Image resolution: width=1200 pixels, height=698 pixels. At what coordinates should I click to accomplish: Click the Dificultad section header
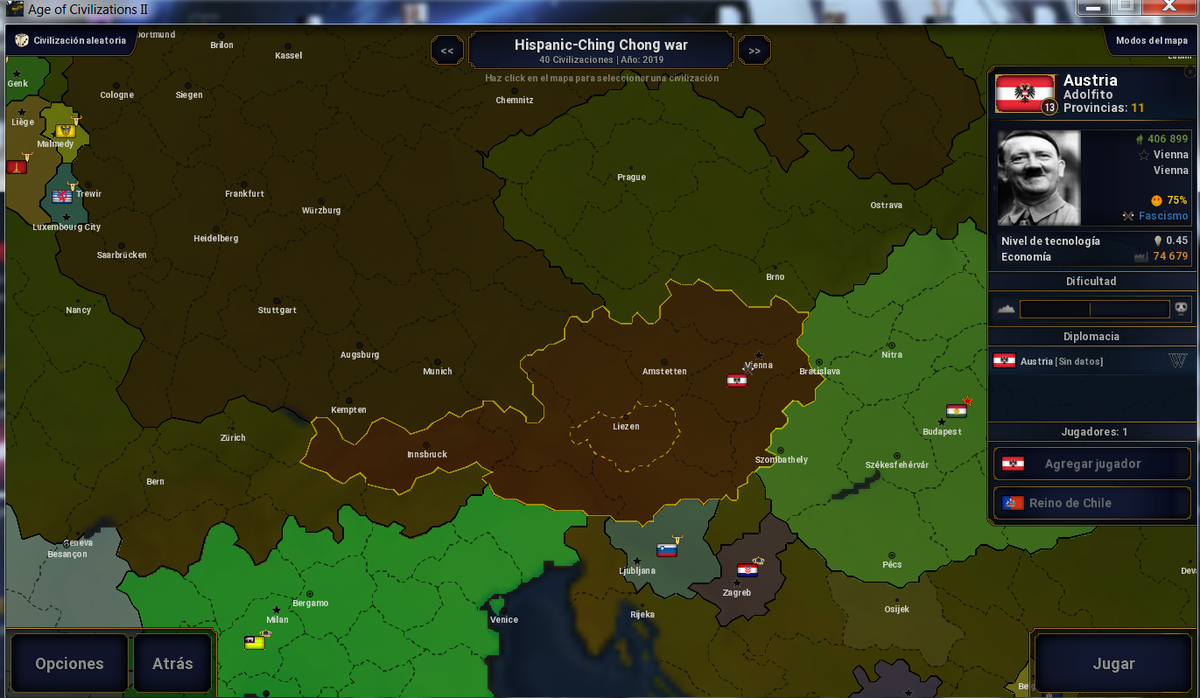(1092, 281)
